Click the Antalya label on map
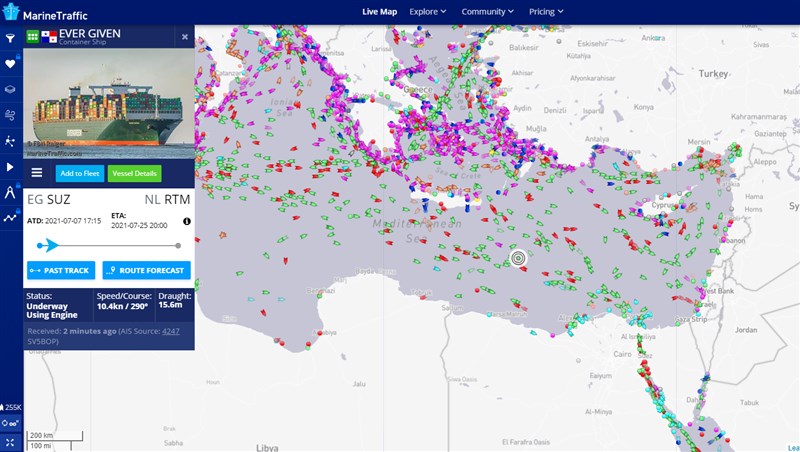800x452 pixels. click(597, 139)
